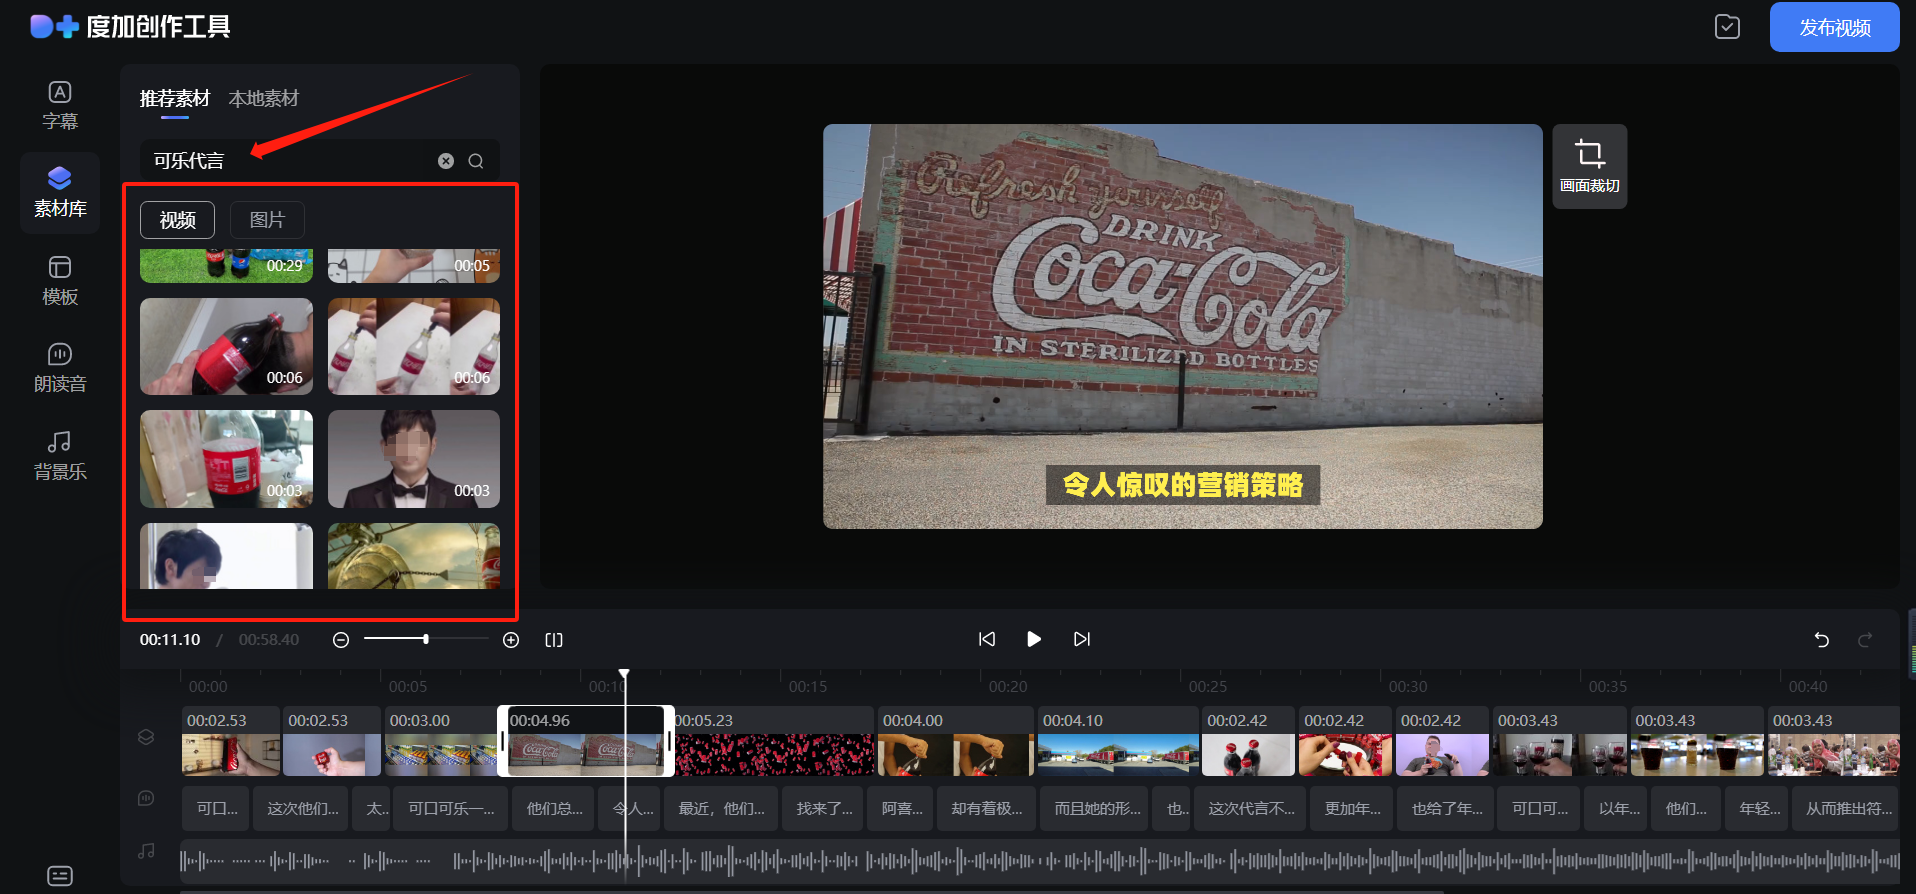
Task: Redo the last undone edit
Action: 1865,640
